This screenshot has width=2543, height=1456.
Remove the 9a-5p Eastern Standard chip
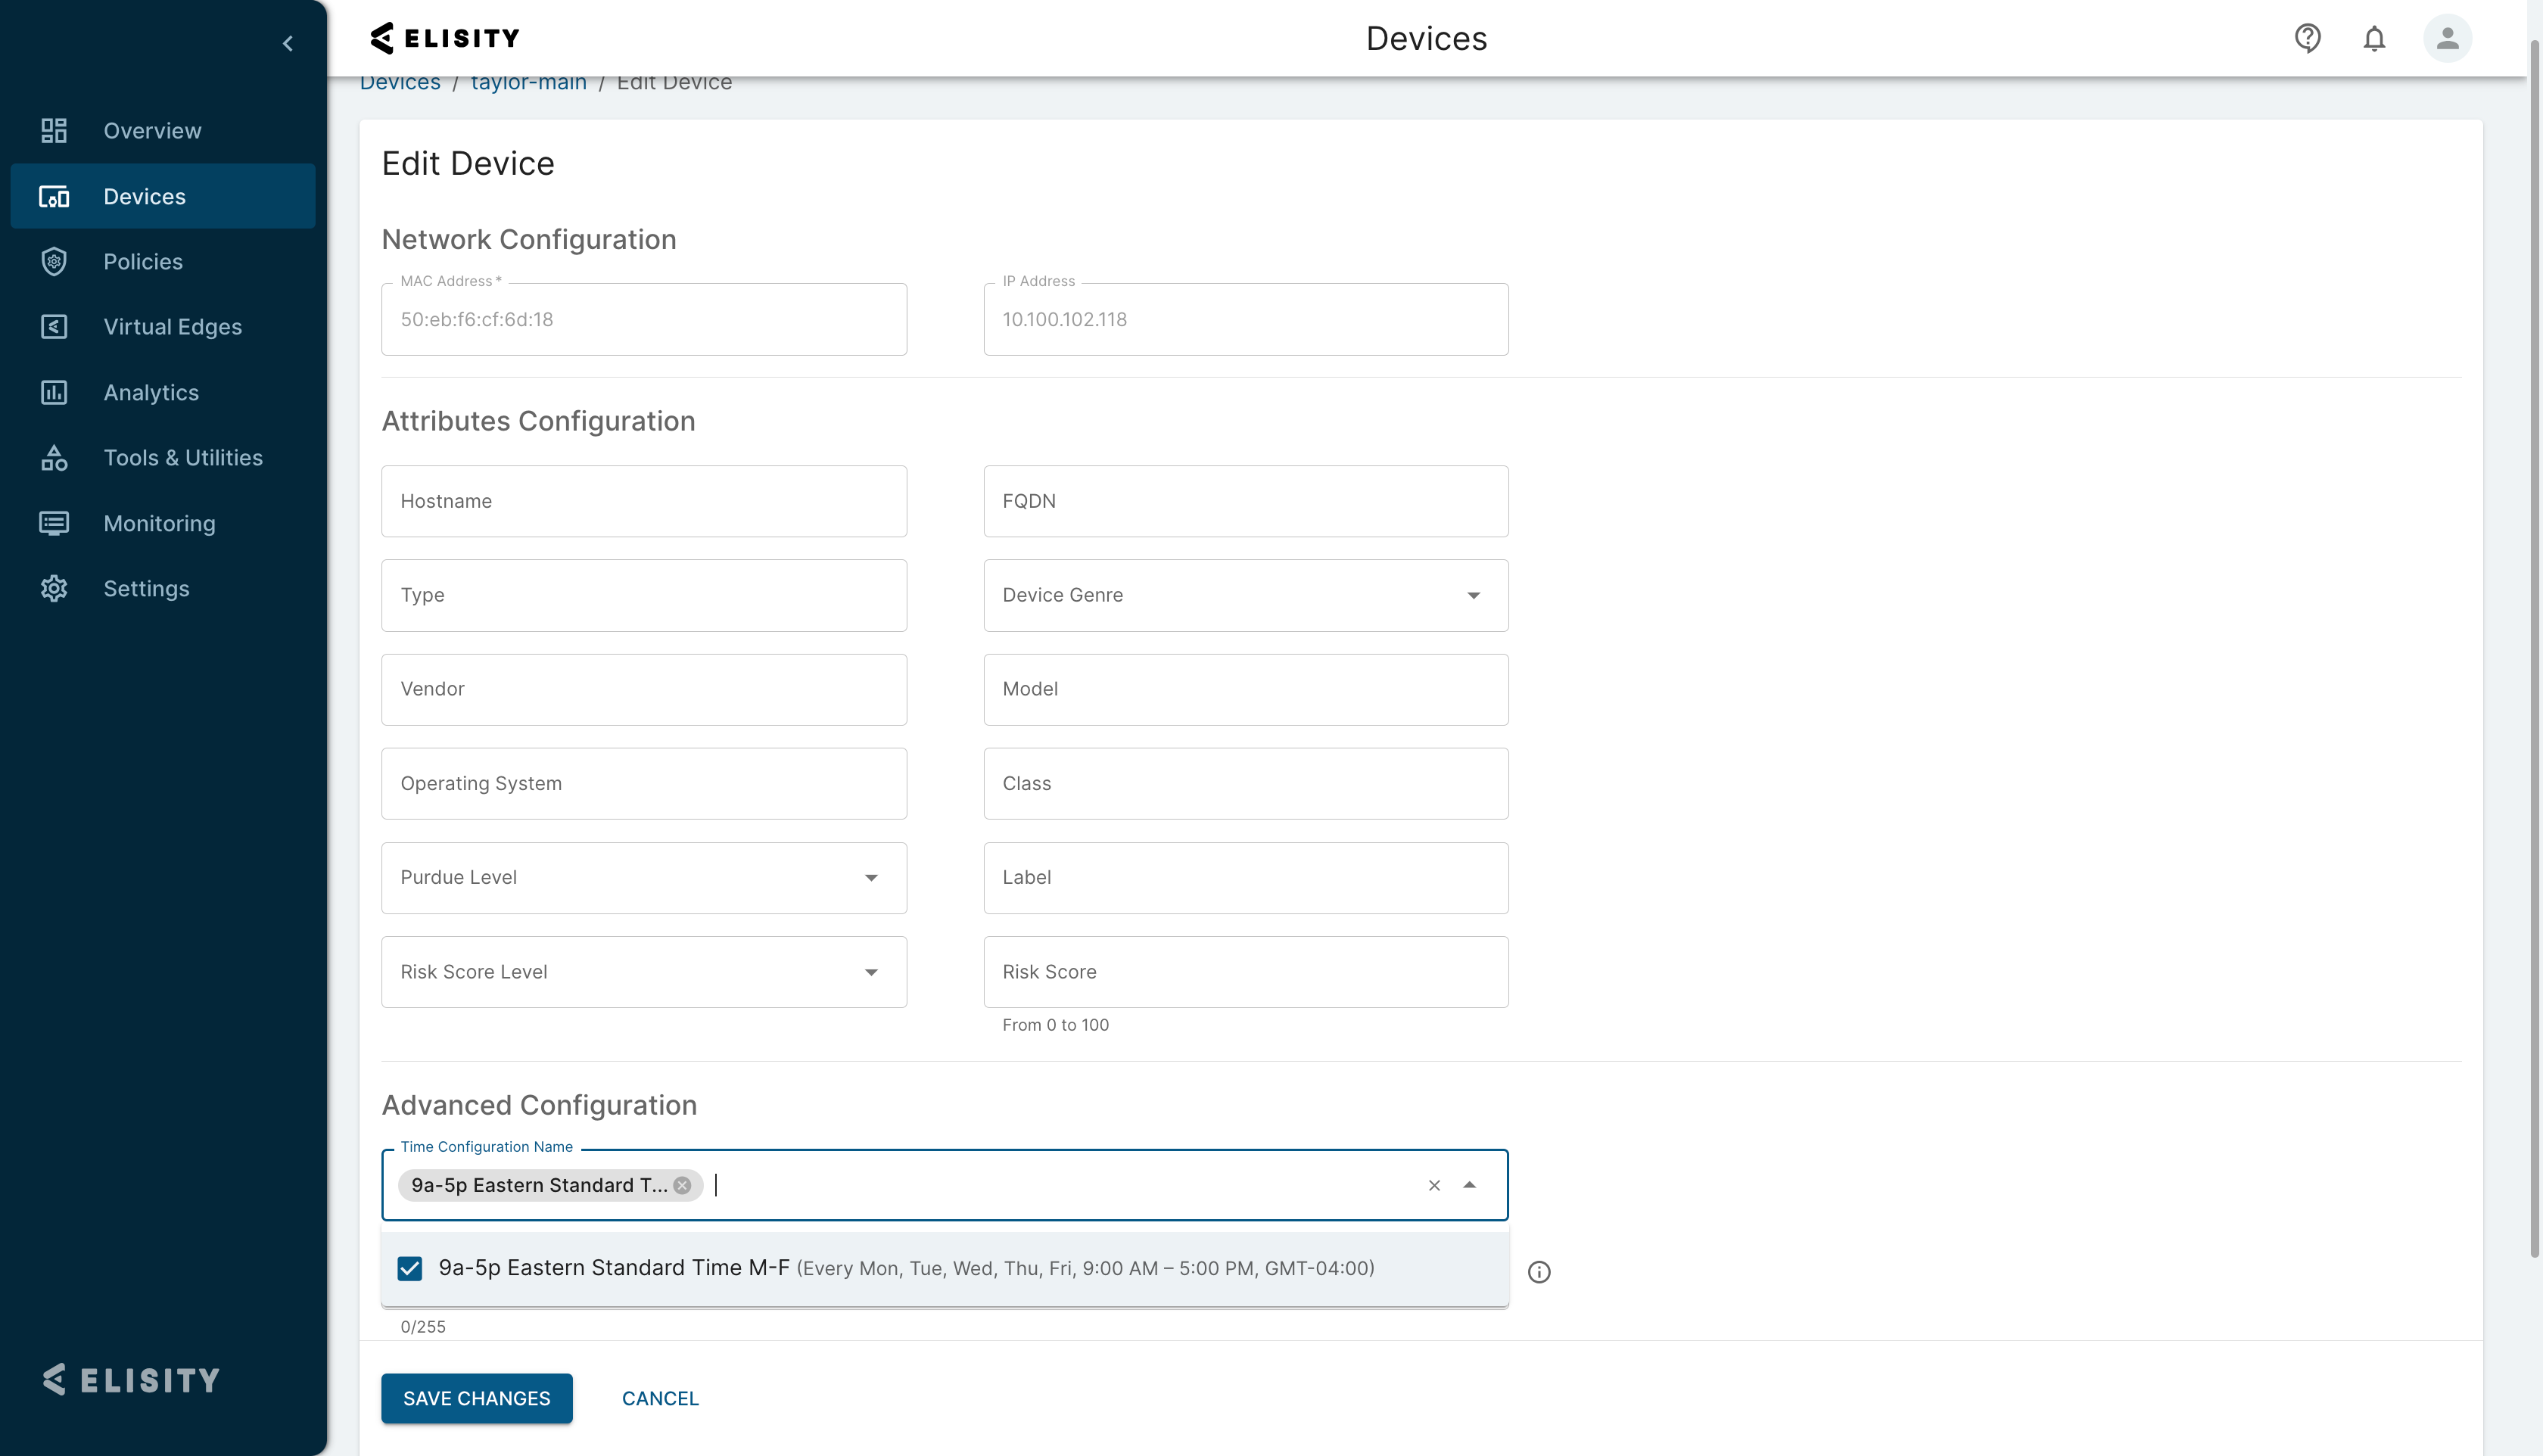(682, 1185)
